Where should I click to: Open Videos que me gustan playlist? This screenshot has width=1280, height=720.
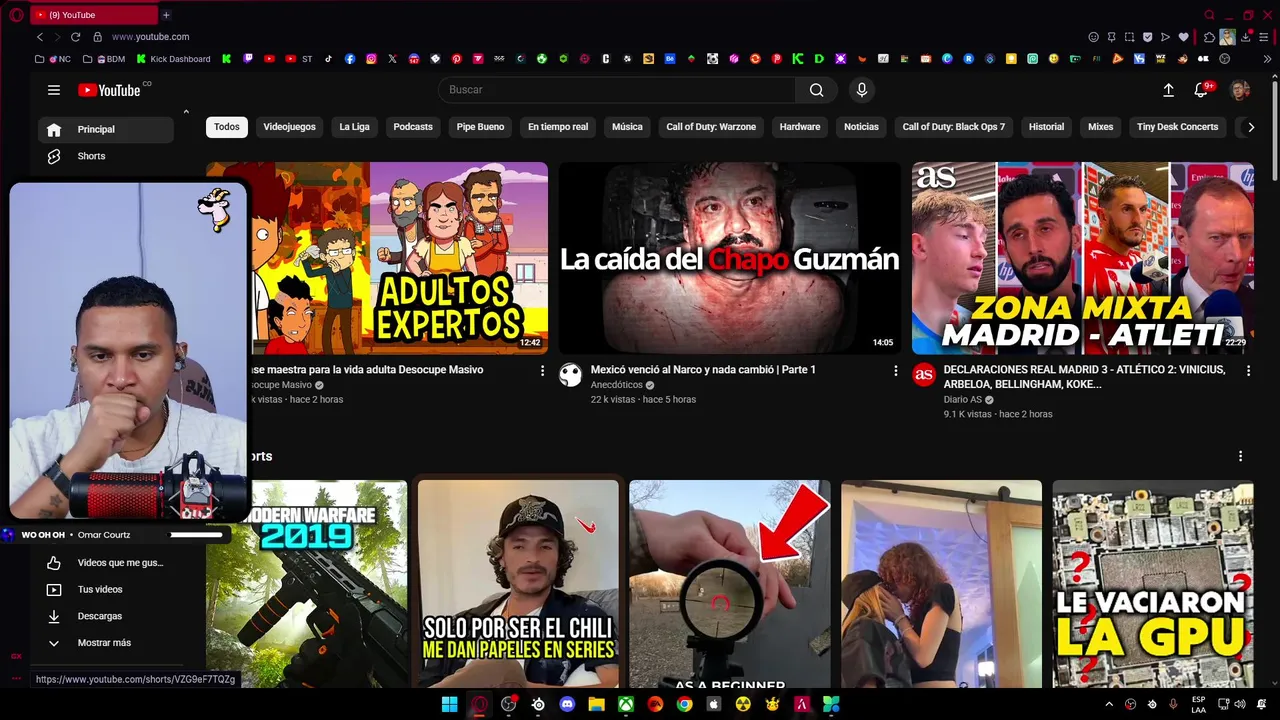click(106, 563)
